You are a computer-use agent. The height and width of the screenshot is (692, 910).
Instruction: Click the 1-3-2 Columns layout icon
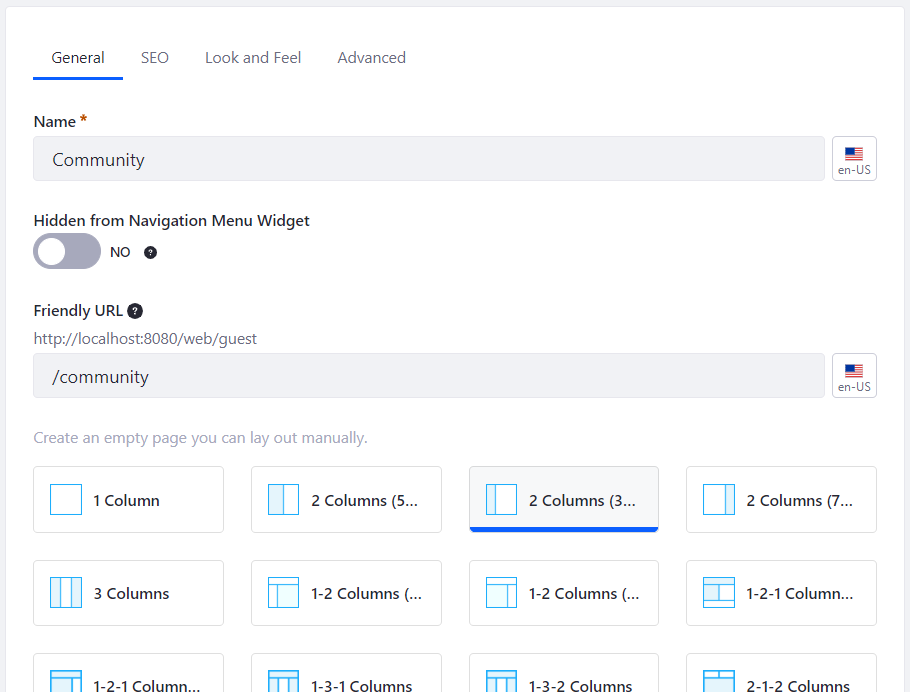tap(501, 682)
